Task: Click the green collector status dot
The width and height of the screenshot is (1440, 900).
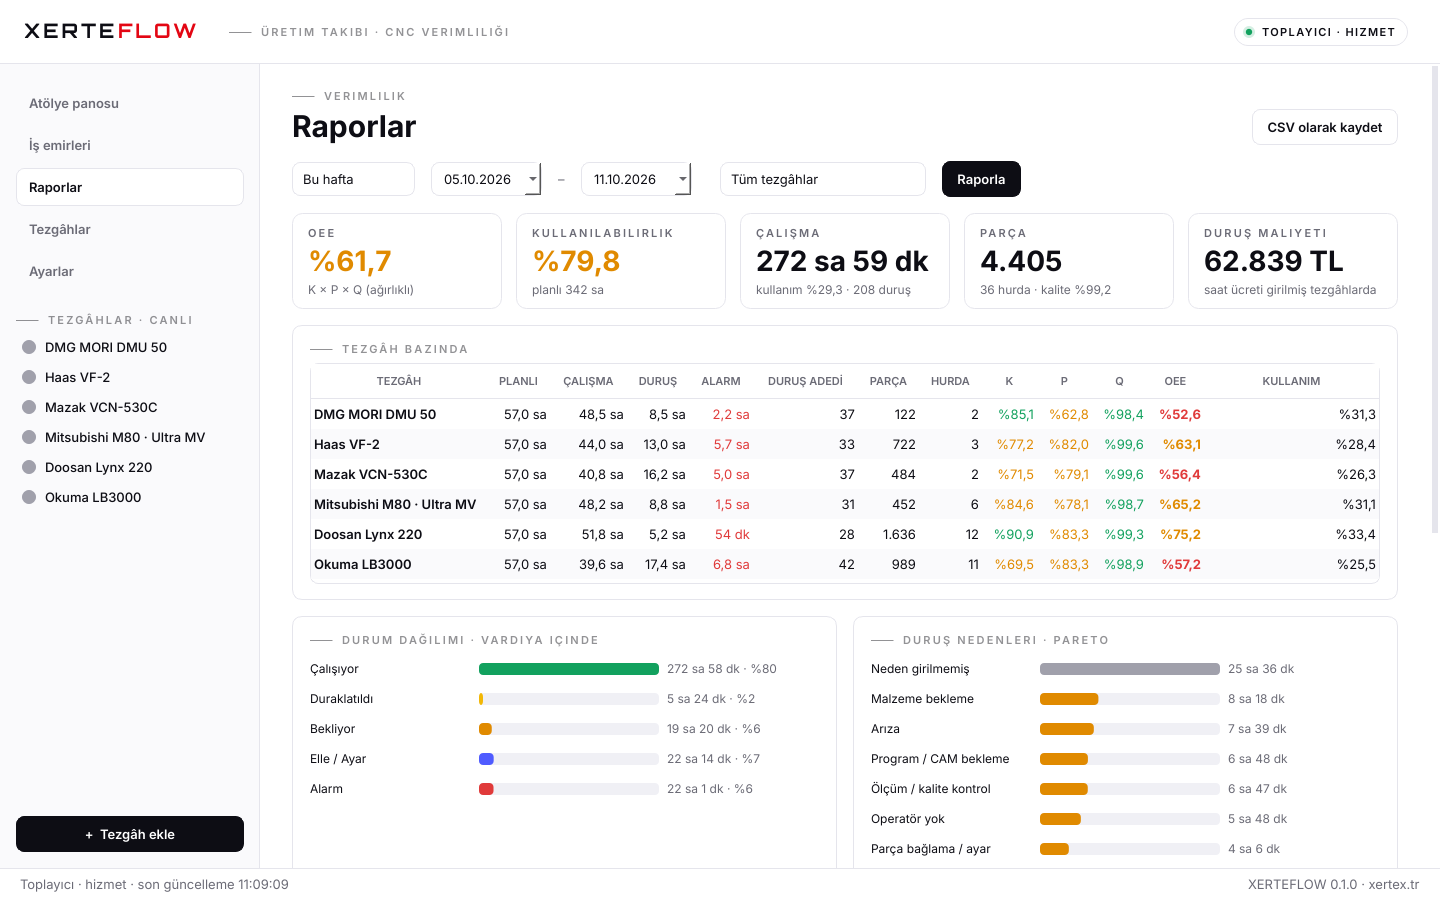Action: pyautogui.click(x=1249, y=32)
